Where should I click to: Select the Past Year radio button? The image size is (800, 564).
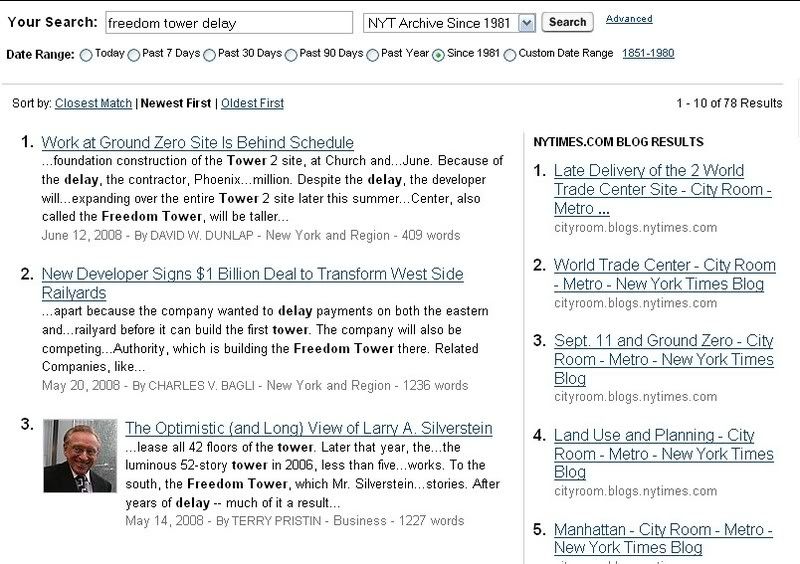(x=372, y=55)
